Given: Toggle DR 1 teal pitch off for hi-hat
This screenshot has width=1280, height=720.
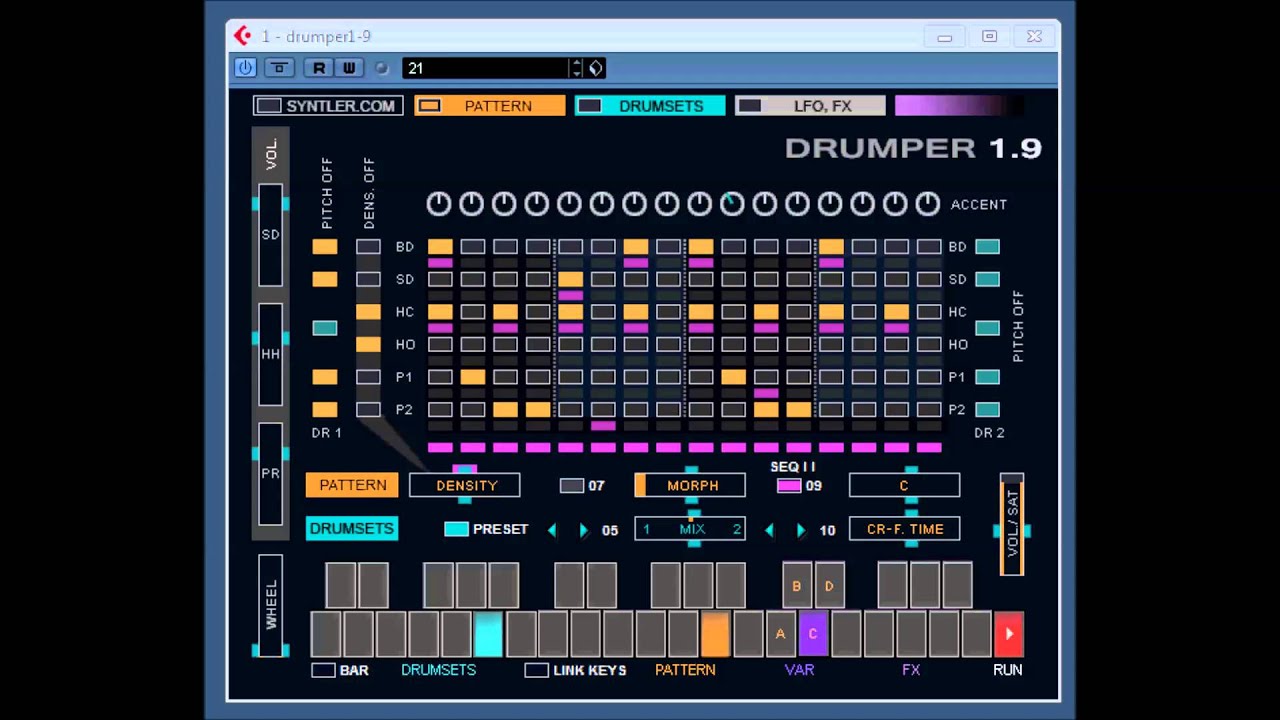Looking at the screenshot, I should click(325, 328).
